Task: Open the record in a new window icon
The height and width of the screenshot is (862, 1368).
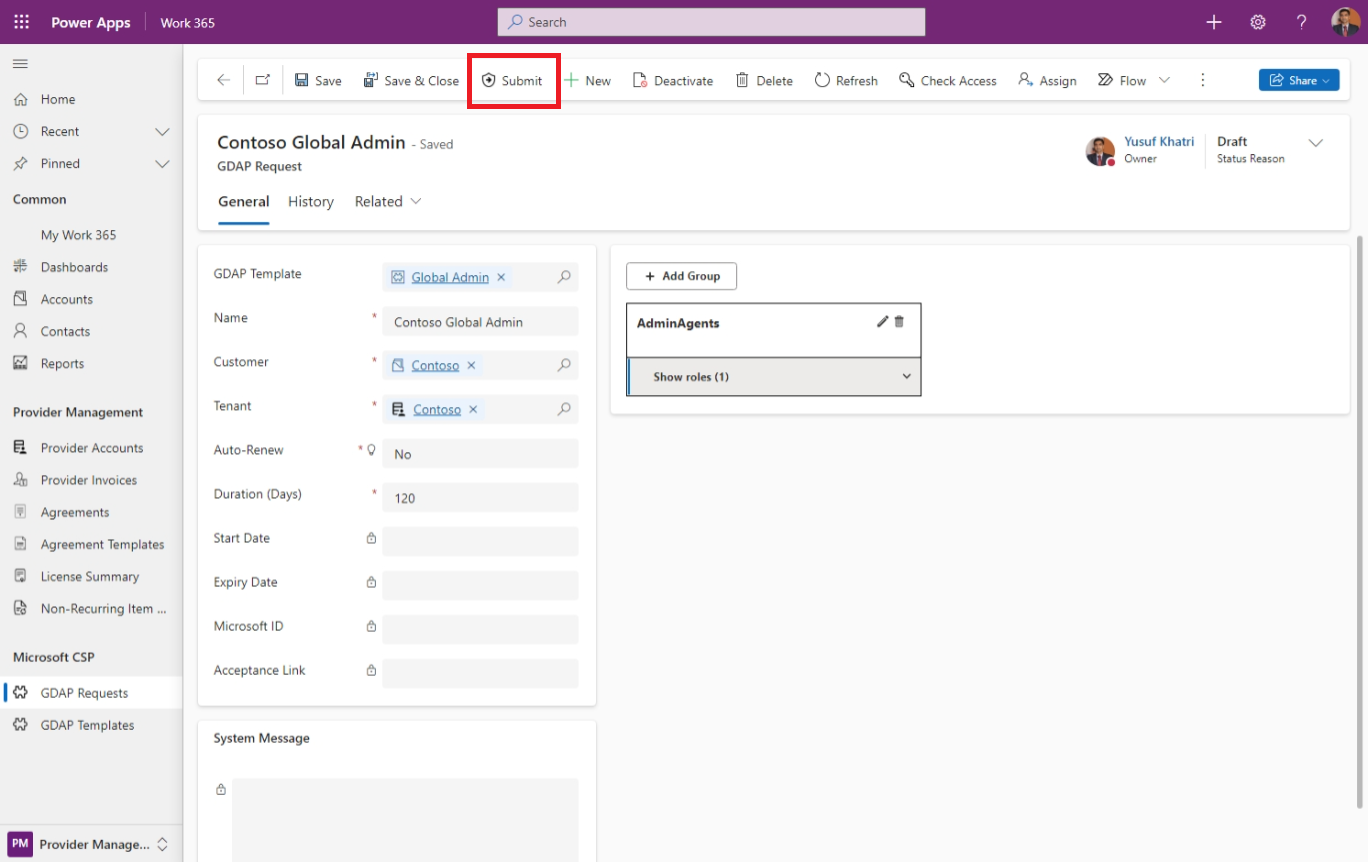Action: pyautogui.click(x=262, y=80)
